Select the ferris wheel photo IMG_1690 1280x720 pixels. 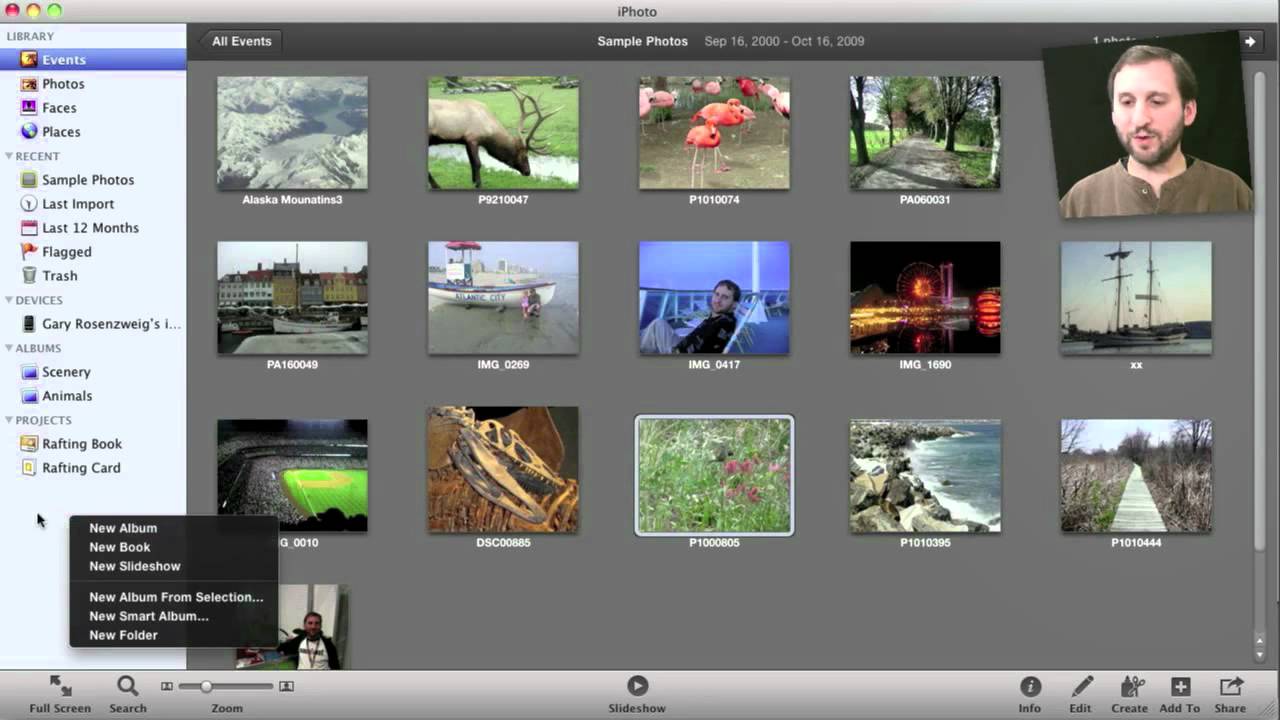pyautogui.click(x=925, y=298)
